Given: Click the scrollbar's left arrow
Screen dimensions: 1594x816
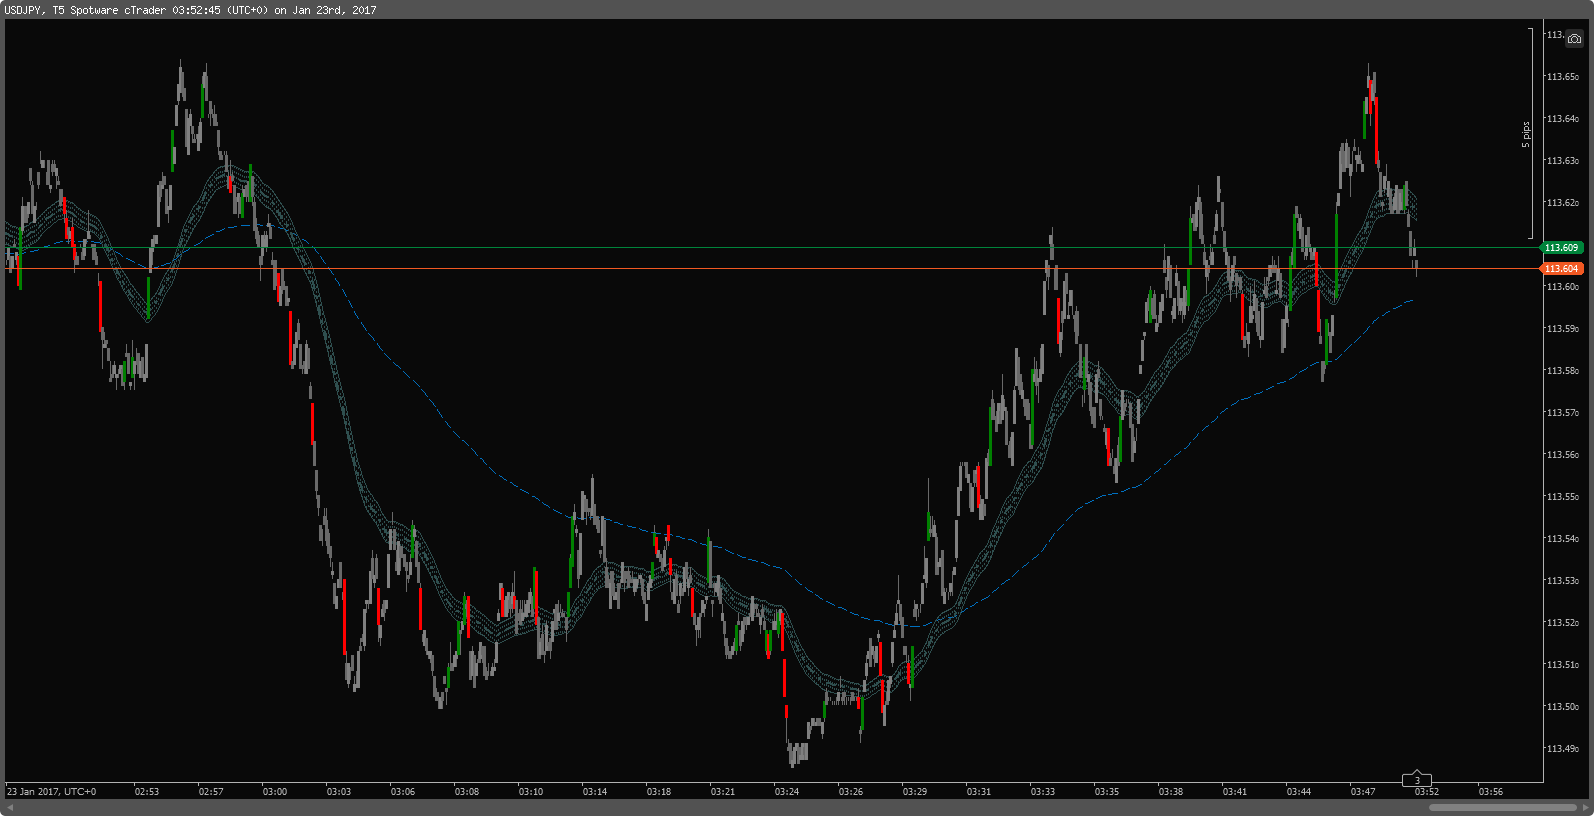Looking at the screenshot, I should tap(9, 807).
